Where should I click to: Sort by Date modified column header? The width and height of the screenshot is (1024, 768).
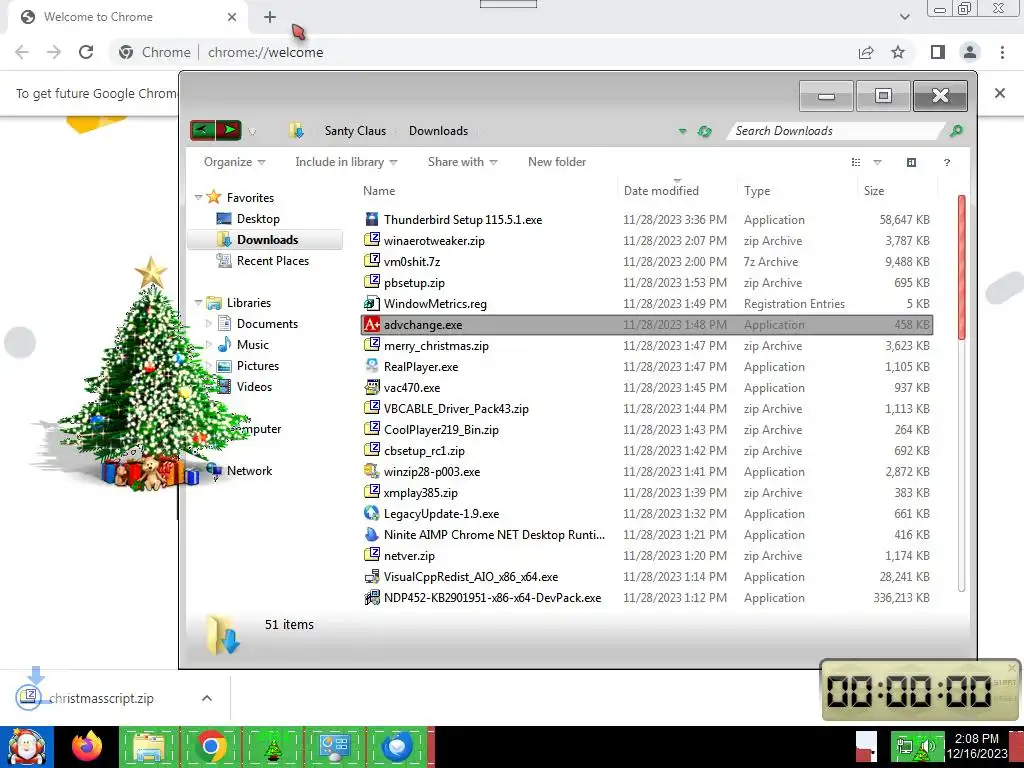661,191
